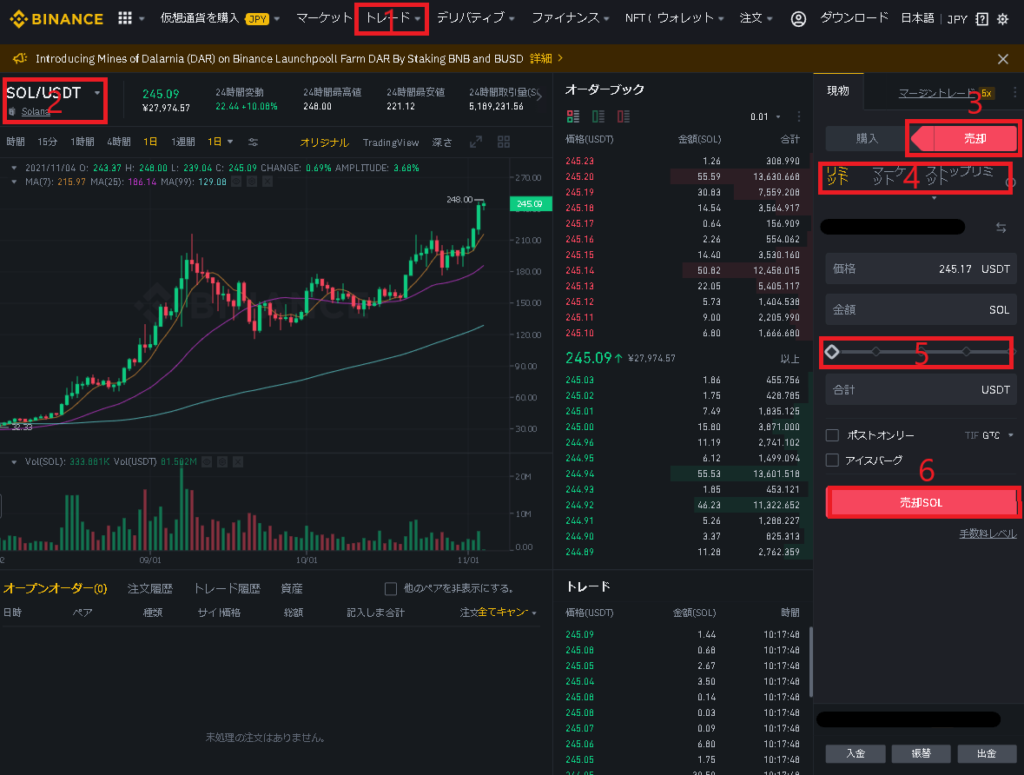The image size is (1024, 775).
Task: Click the trades list scrollbar
Action: [810, 662]
